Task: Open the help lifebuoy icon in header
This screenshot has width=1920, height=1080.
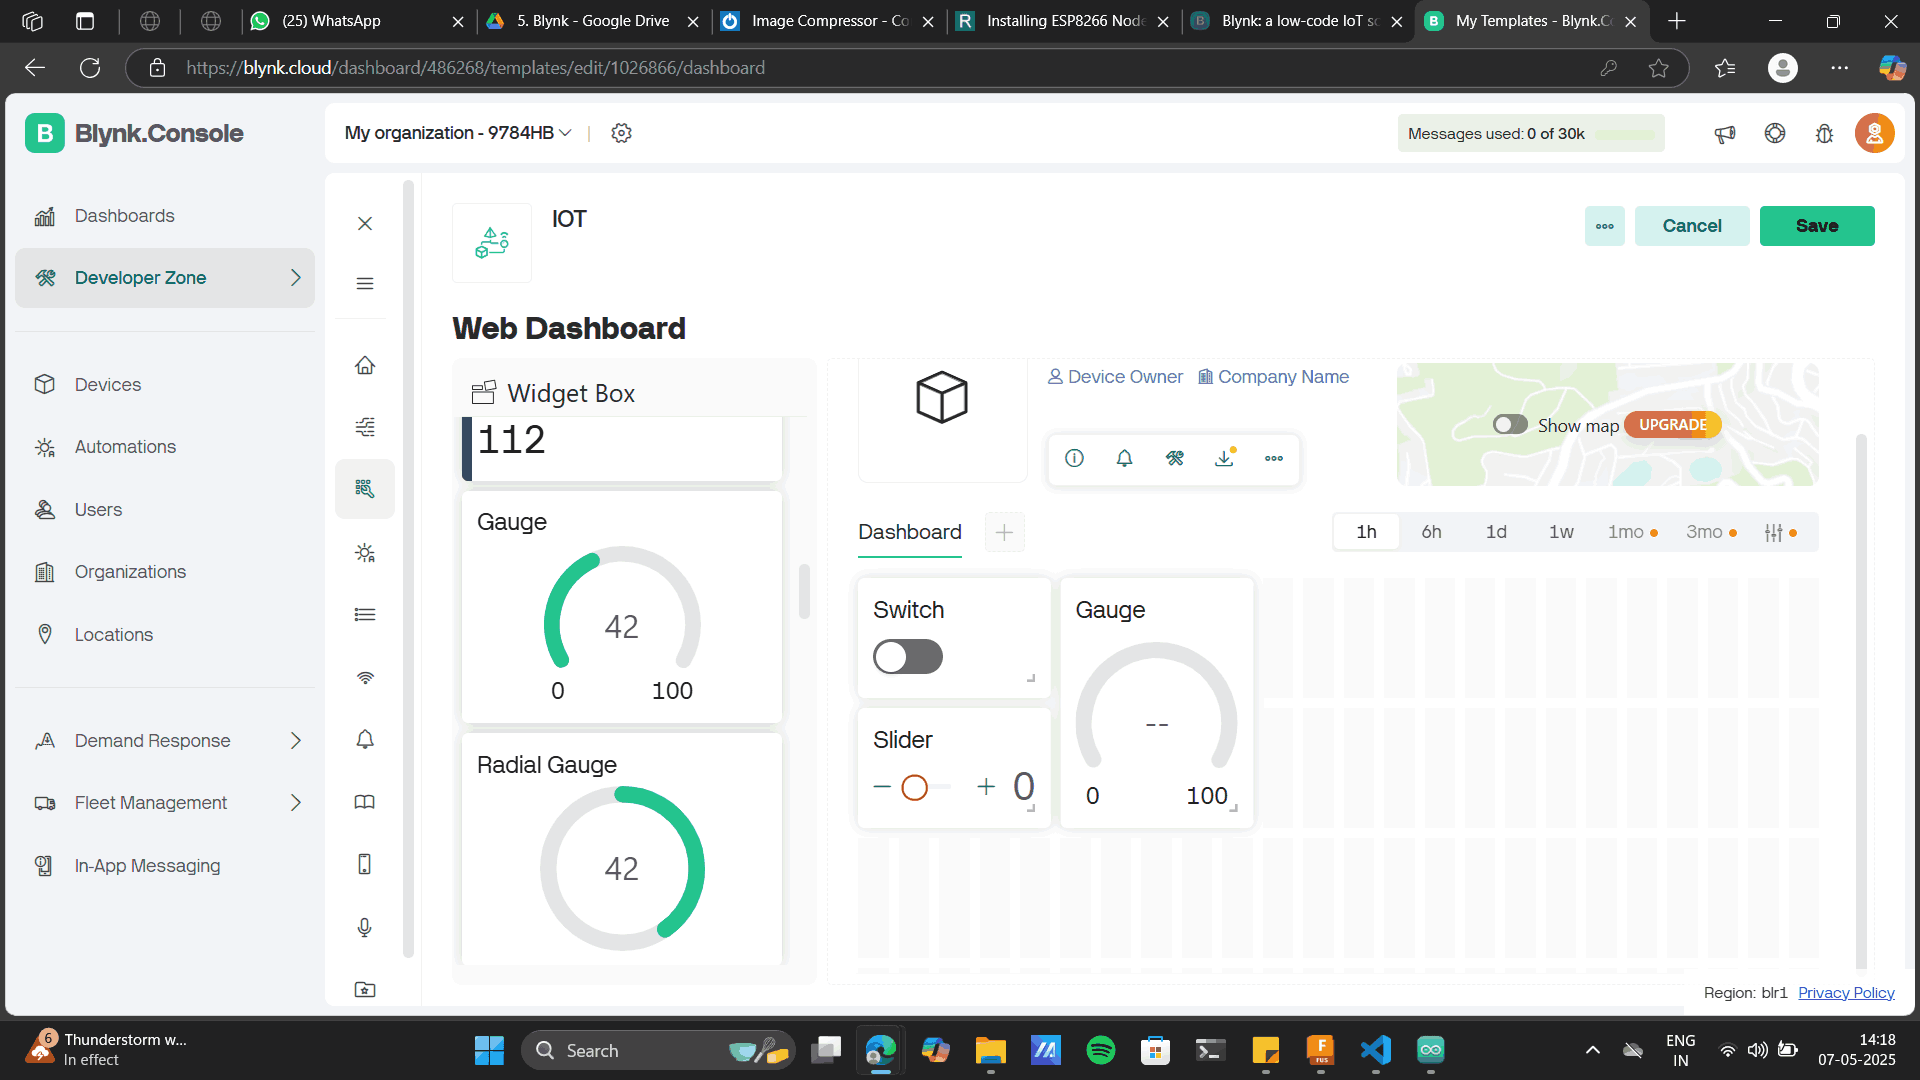Action: tap(1775, 133)
